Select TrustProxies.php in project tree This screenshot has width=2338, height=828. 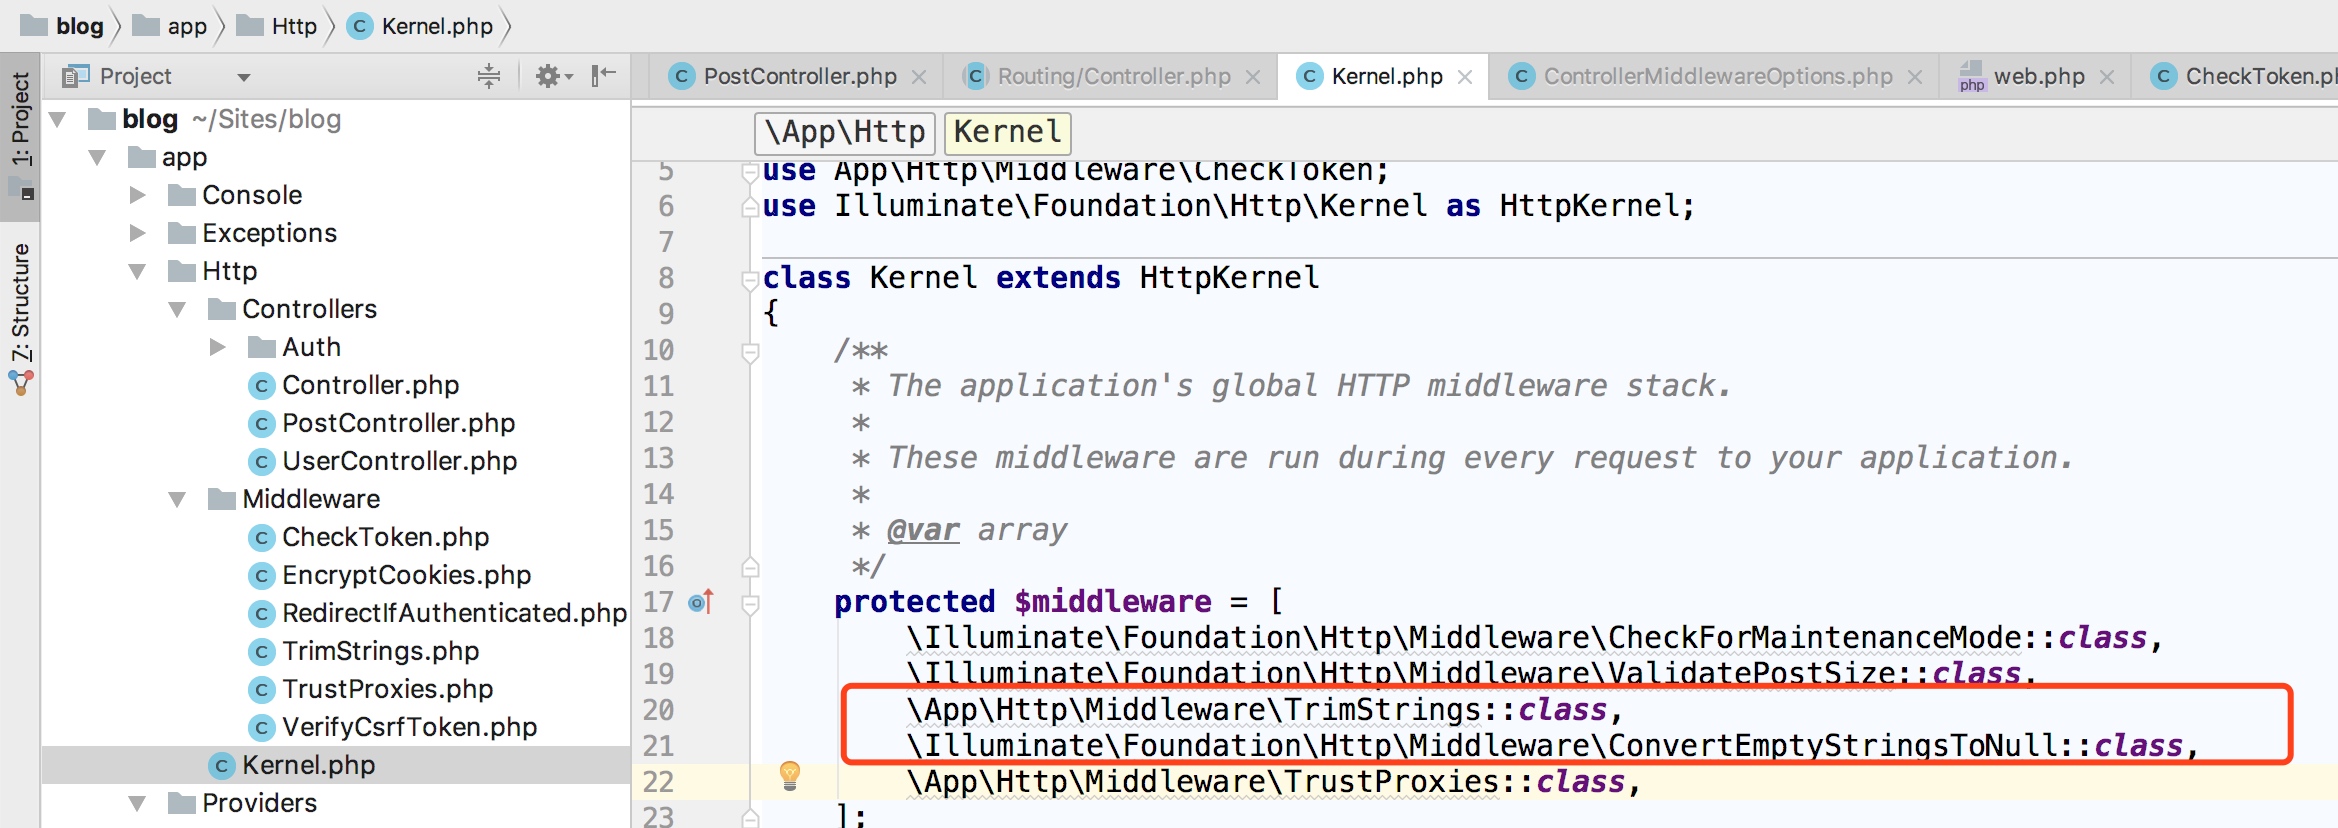(x=387, y=690)
